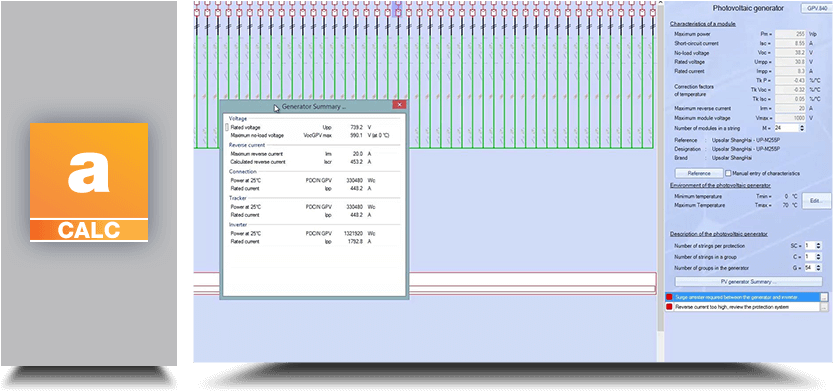
Task: Click the orange CALC application logo
Action: click(89, 182)
